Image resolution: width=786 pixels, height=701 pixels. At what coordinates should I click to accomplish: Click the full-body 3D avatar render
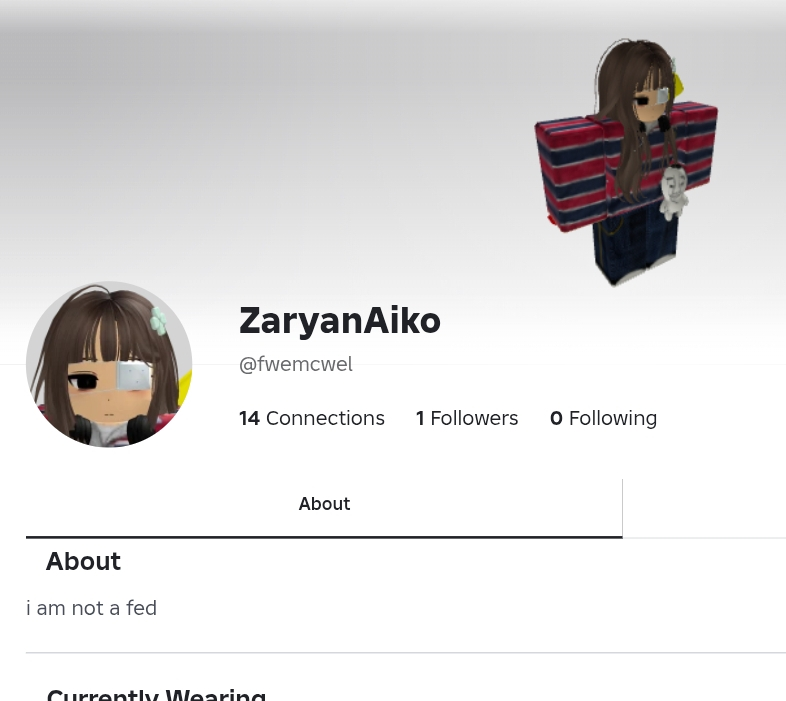tap(626, 162)
